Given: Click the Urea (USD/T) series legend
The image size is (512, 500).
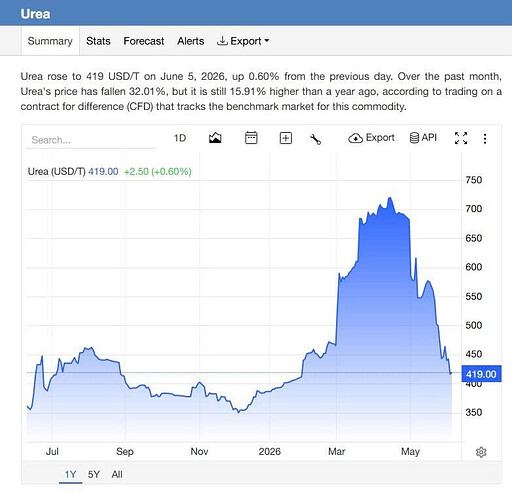Looking at the screenshot, I should pos(56,171).
